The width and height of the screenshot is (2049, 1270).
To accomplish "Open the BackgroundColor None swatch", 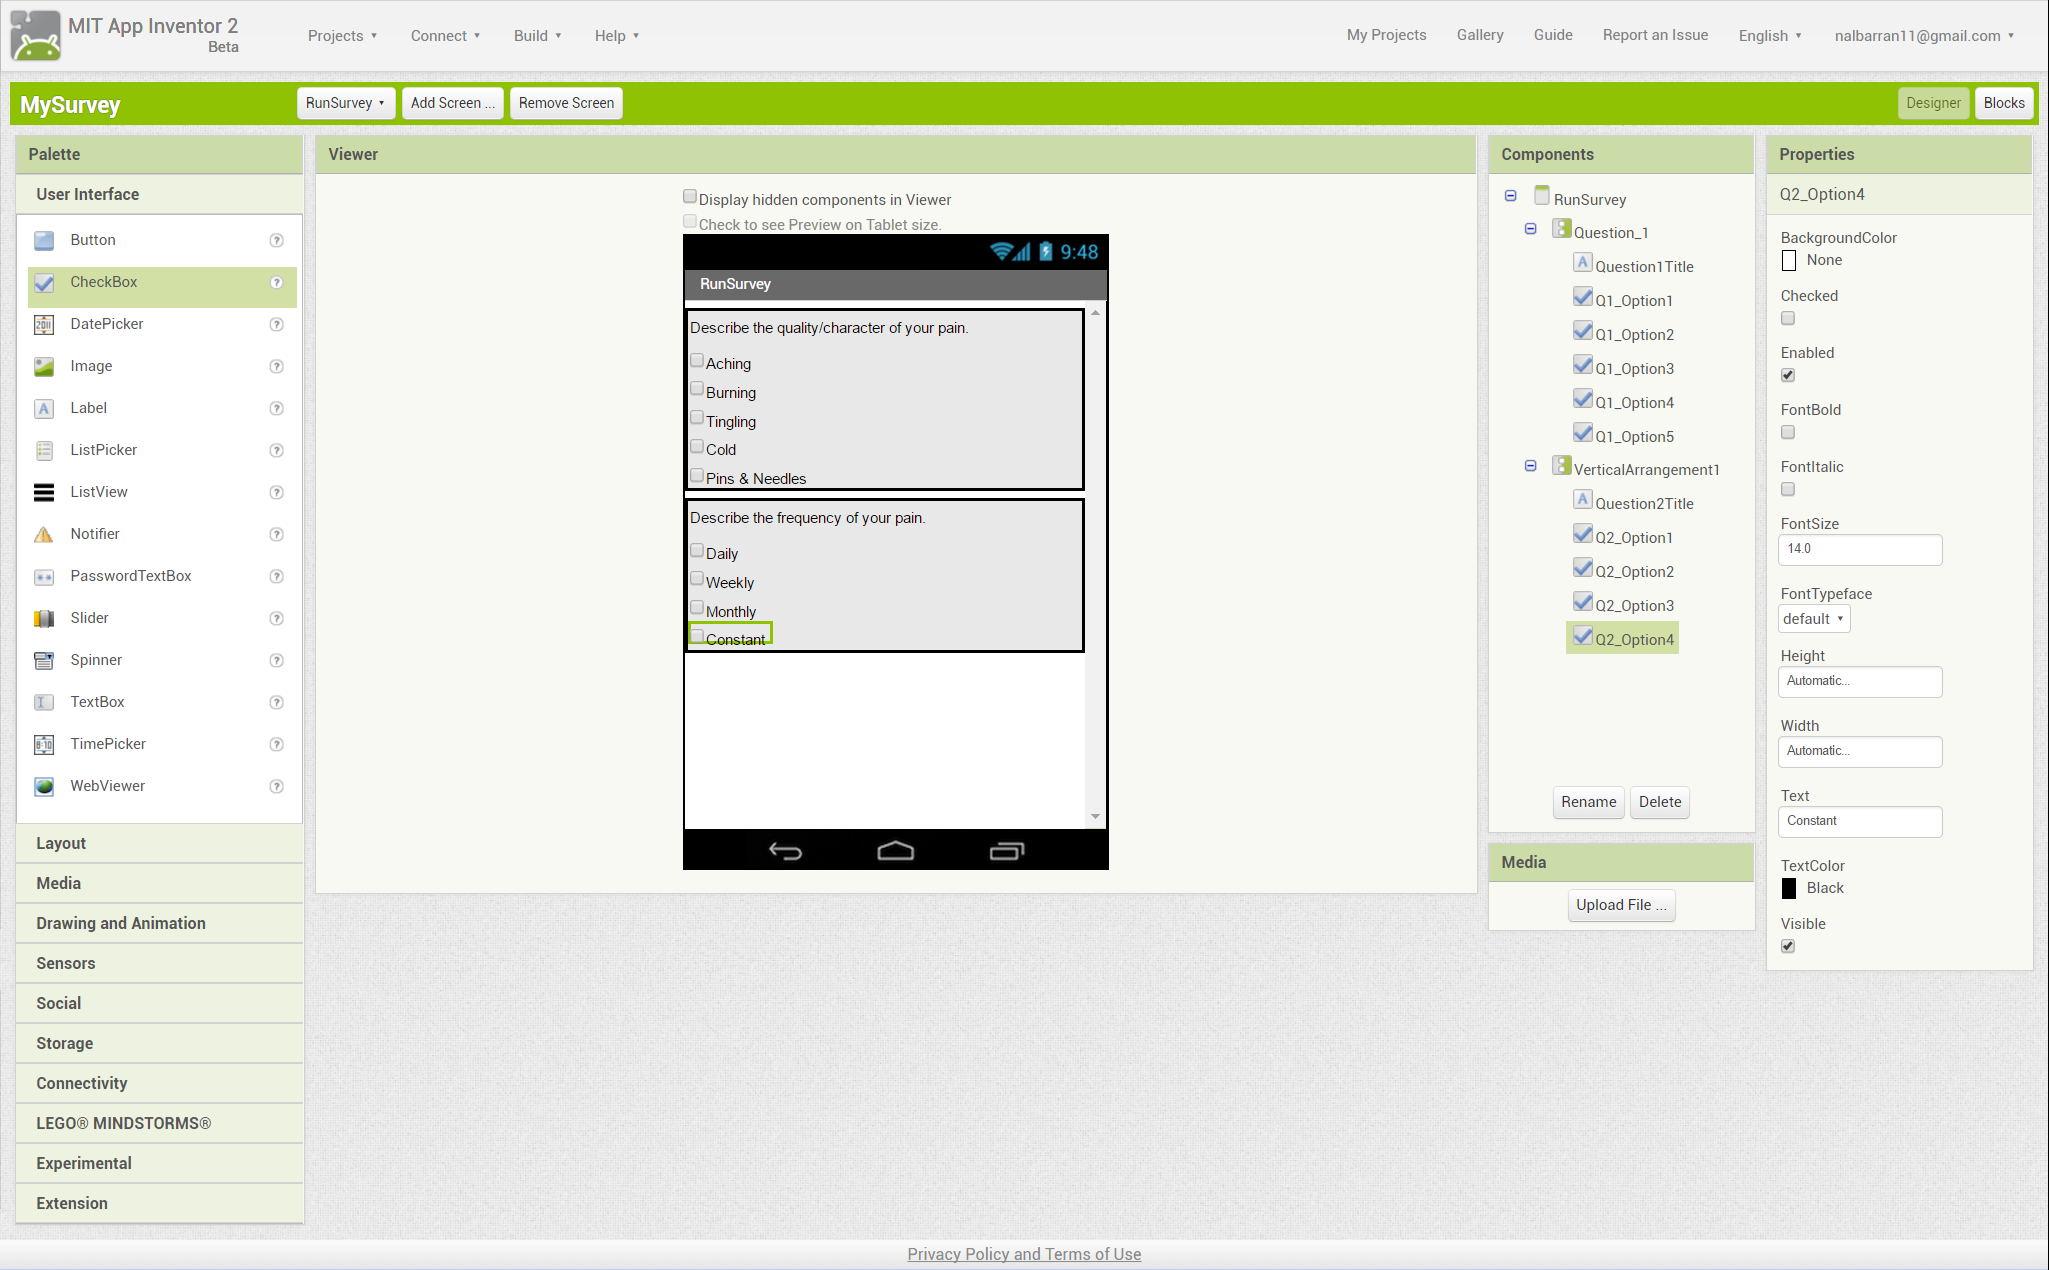I will pyautogui.click(x=1789, y=261).
